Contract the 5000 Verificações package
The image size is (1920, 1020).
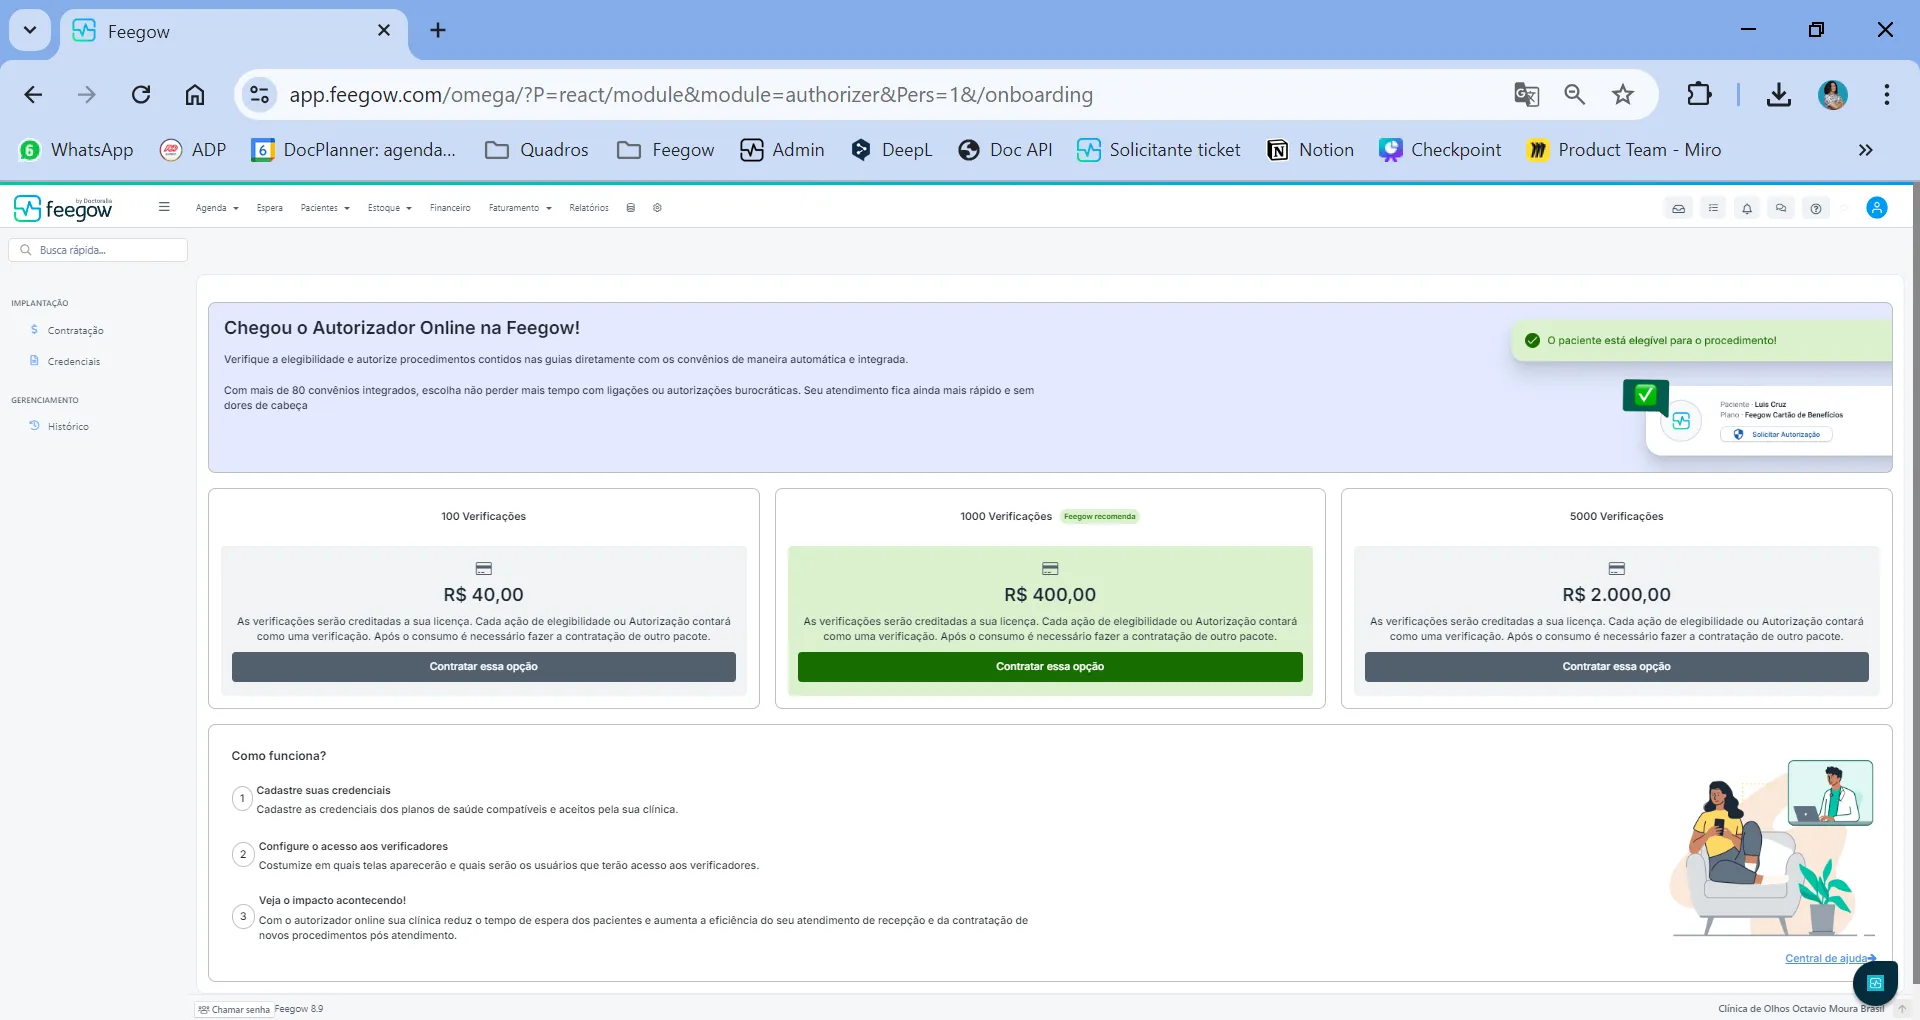1617,667
